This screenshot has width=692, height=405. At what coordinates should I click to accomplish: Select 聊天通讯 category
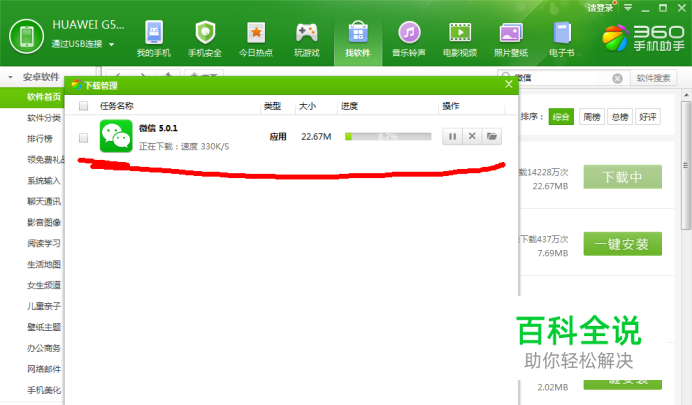pos(44,202)
